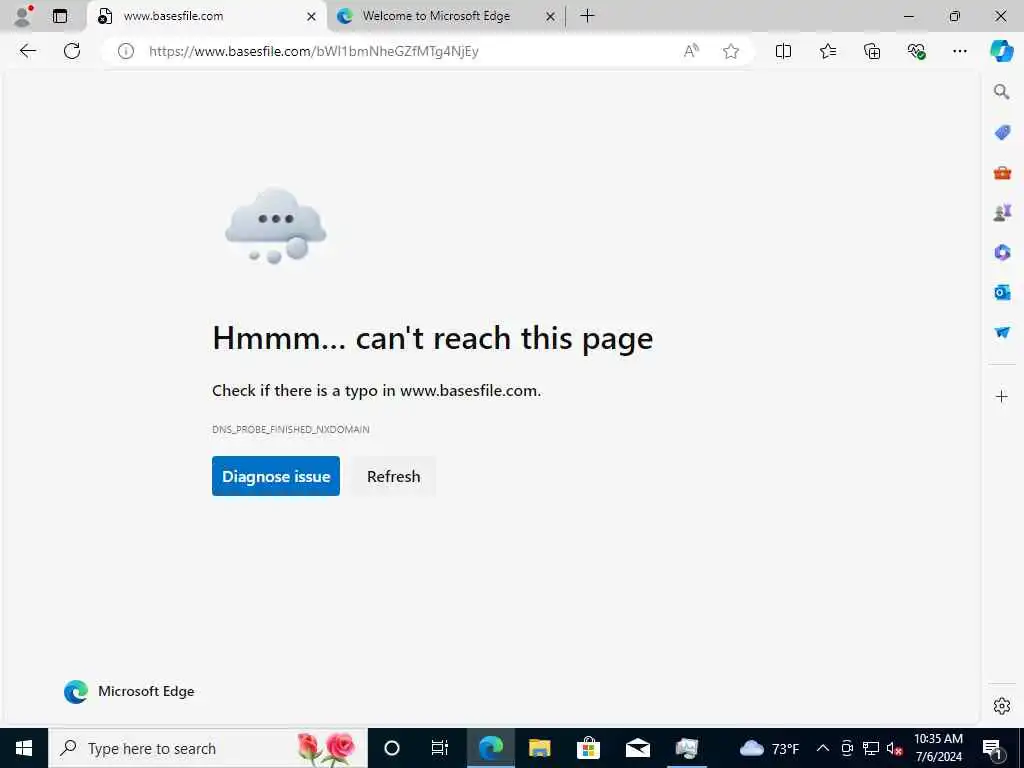Open Settings and more ellipsis menu

coord(959,51)
